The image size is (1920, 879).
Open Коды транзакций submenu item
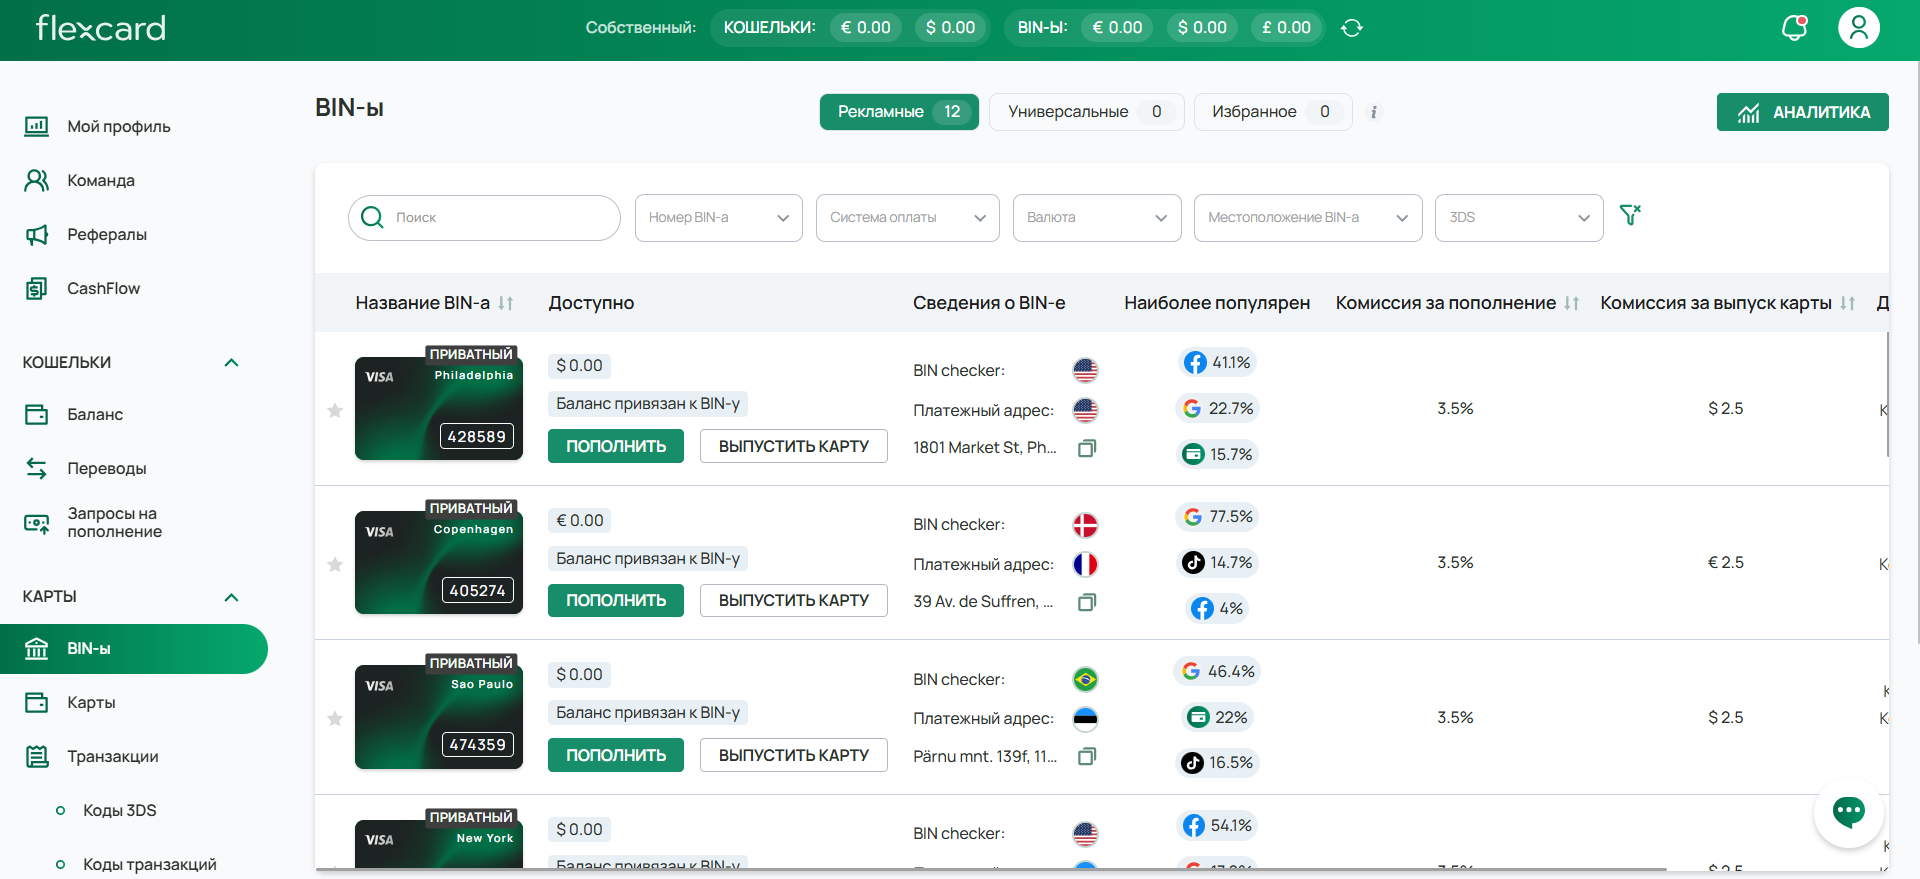[149, 864]
